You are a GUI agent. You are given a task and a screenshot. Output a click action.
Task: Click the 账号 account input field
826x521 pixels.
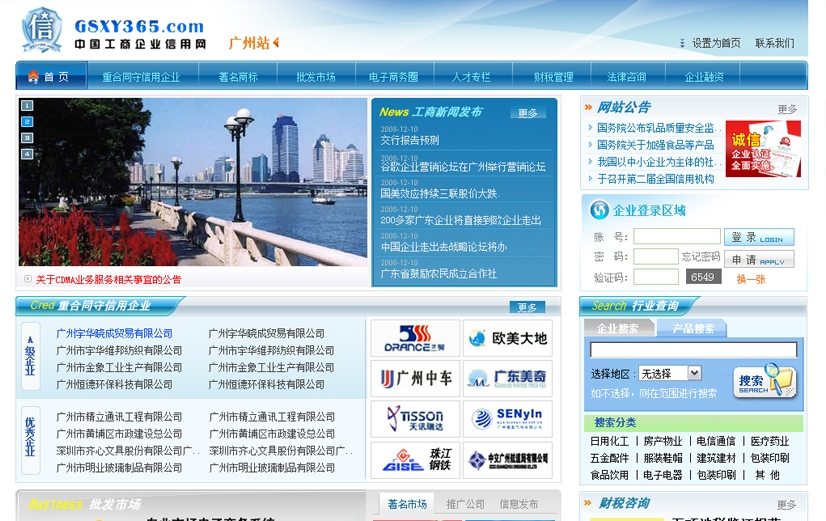(x=676, y=237)
